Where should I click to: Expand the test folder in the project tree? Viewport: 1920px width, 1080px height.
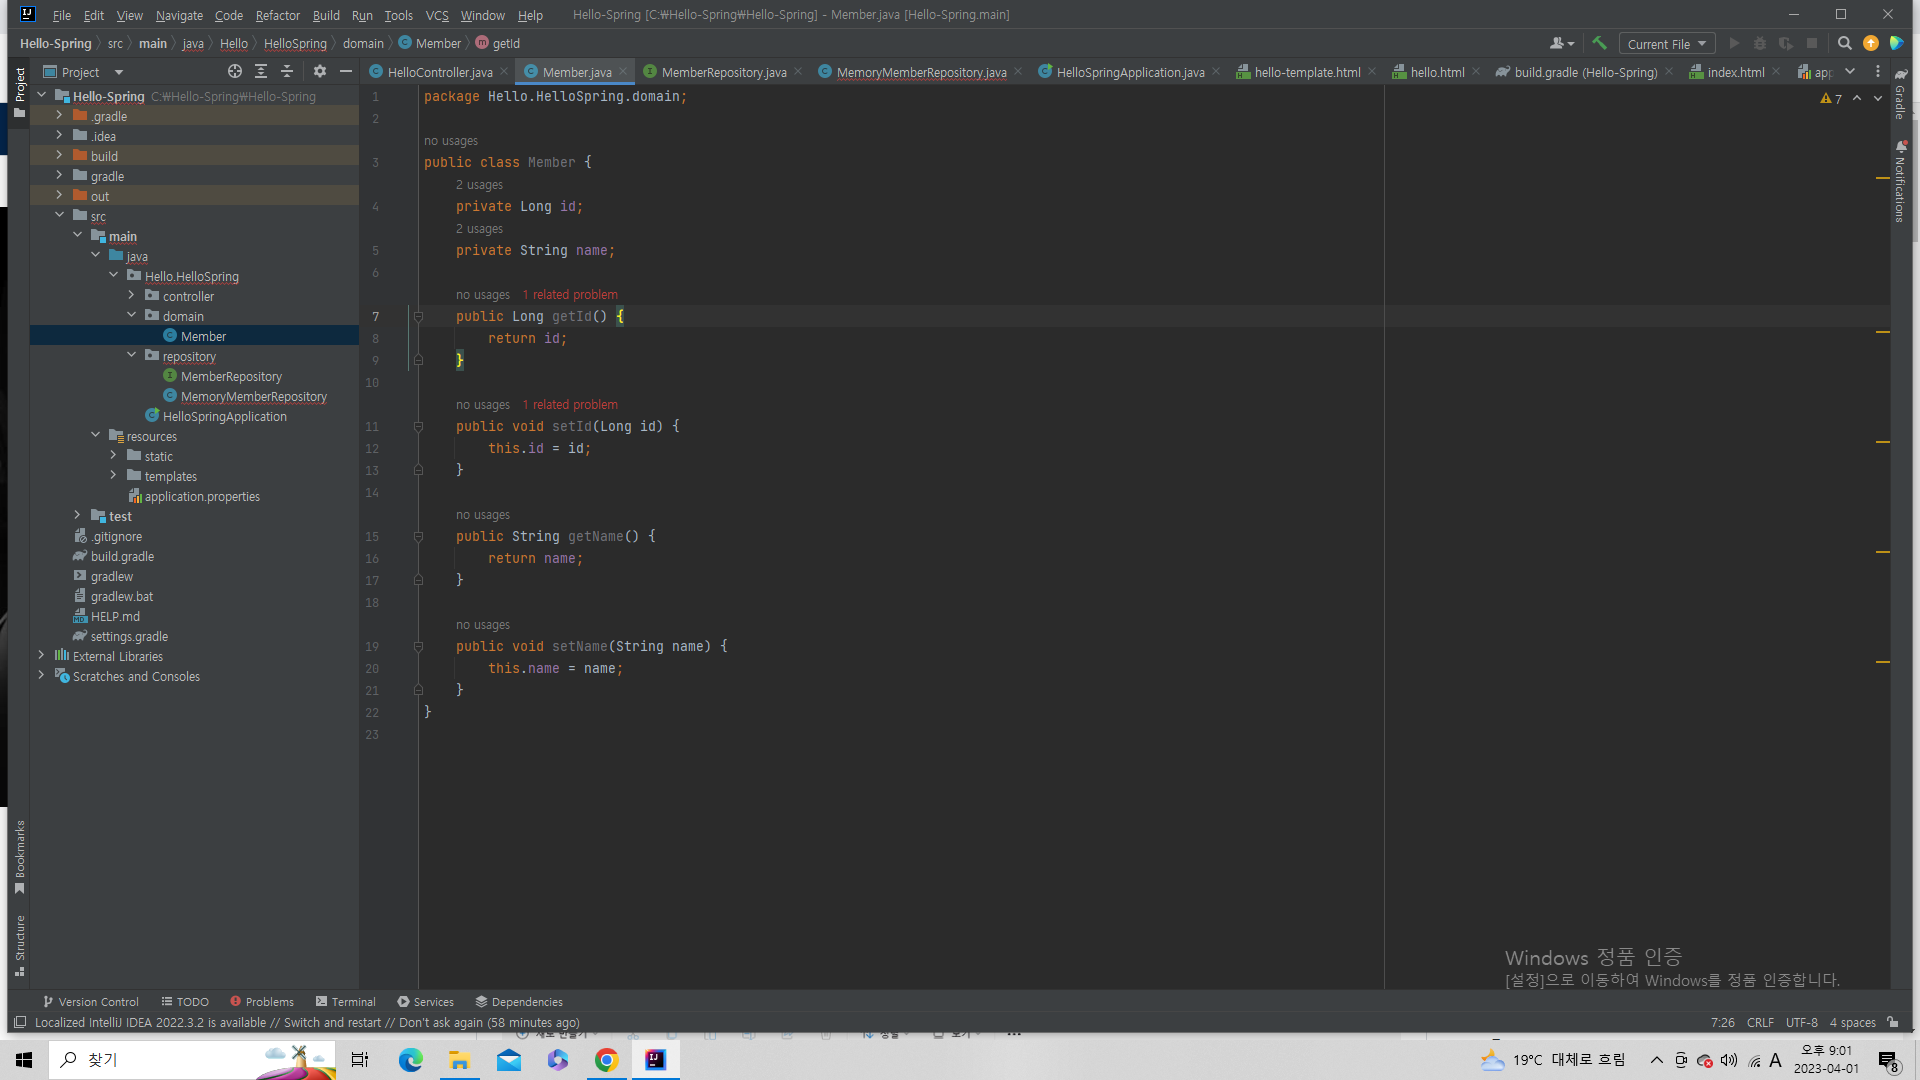coord(78,516)
